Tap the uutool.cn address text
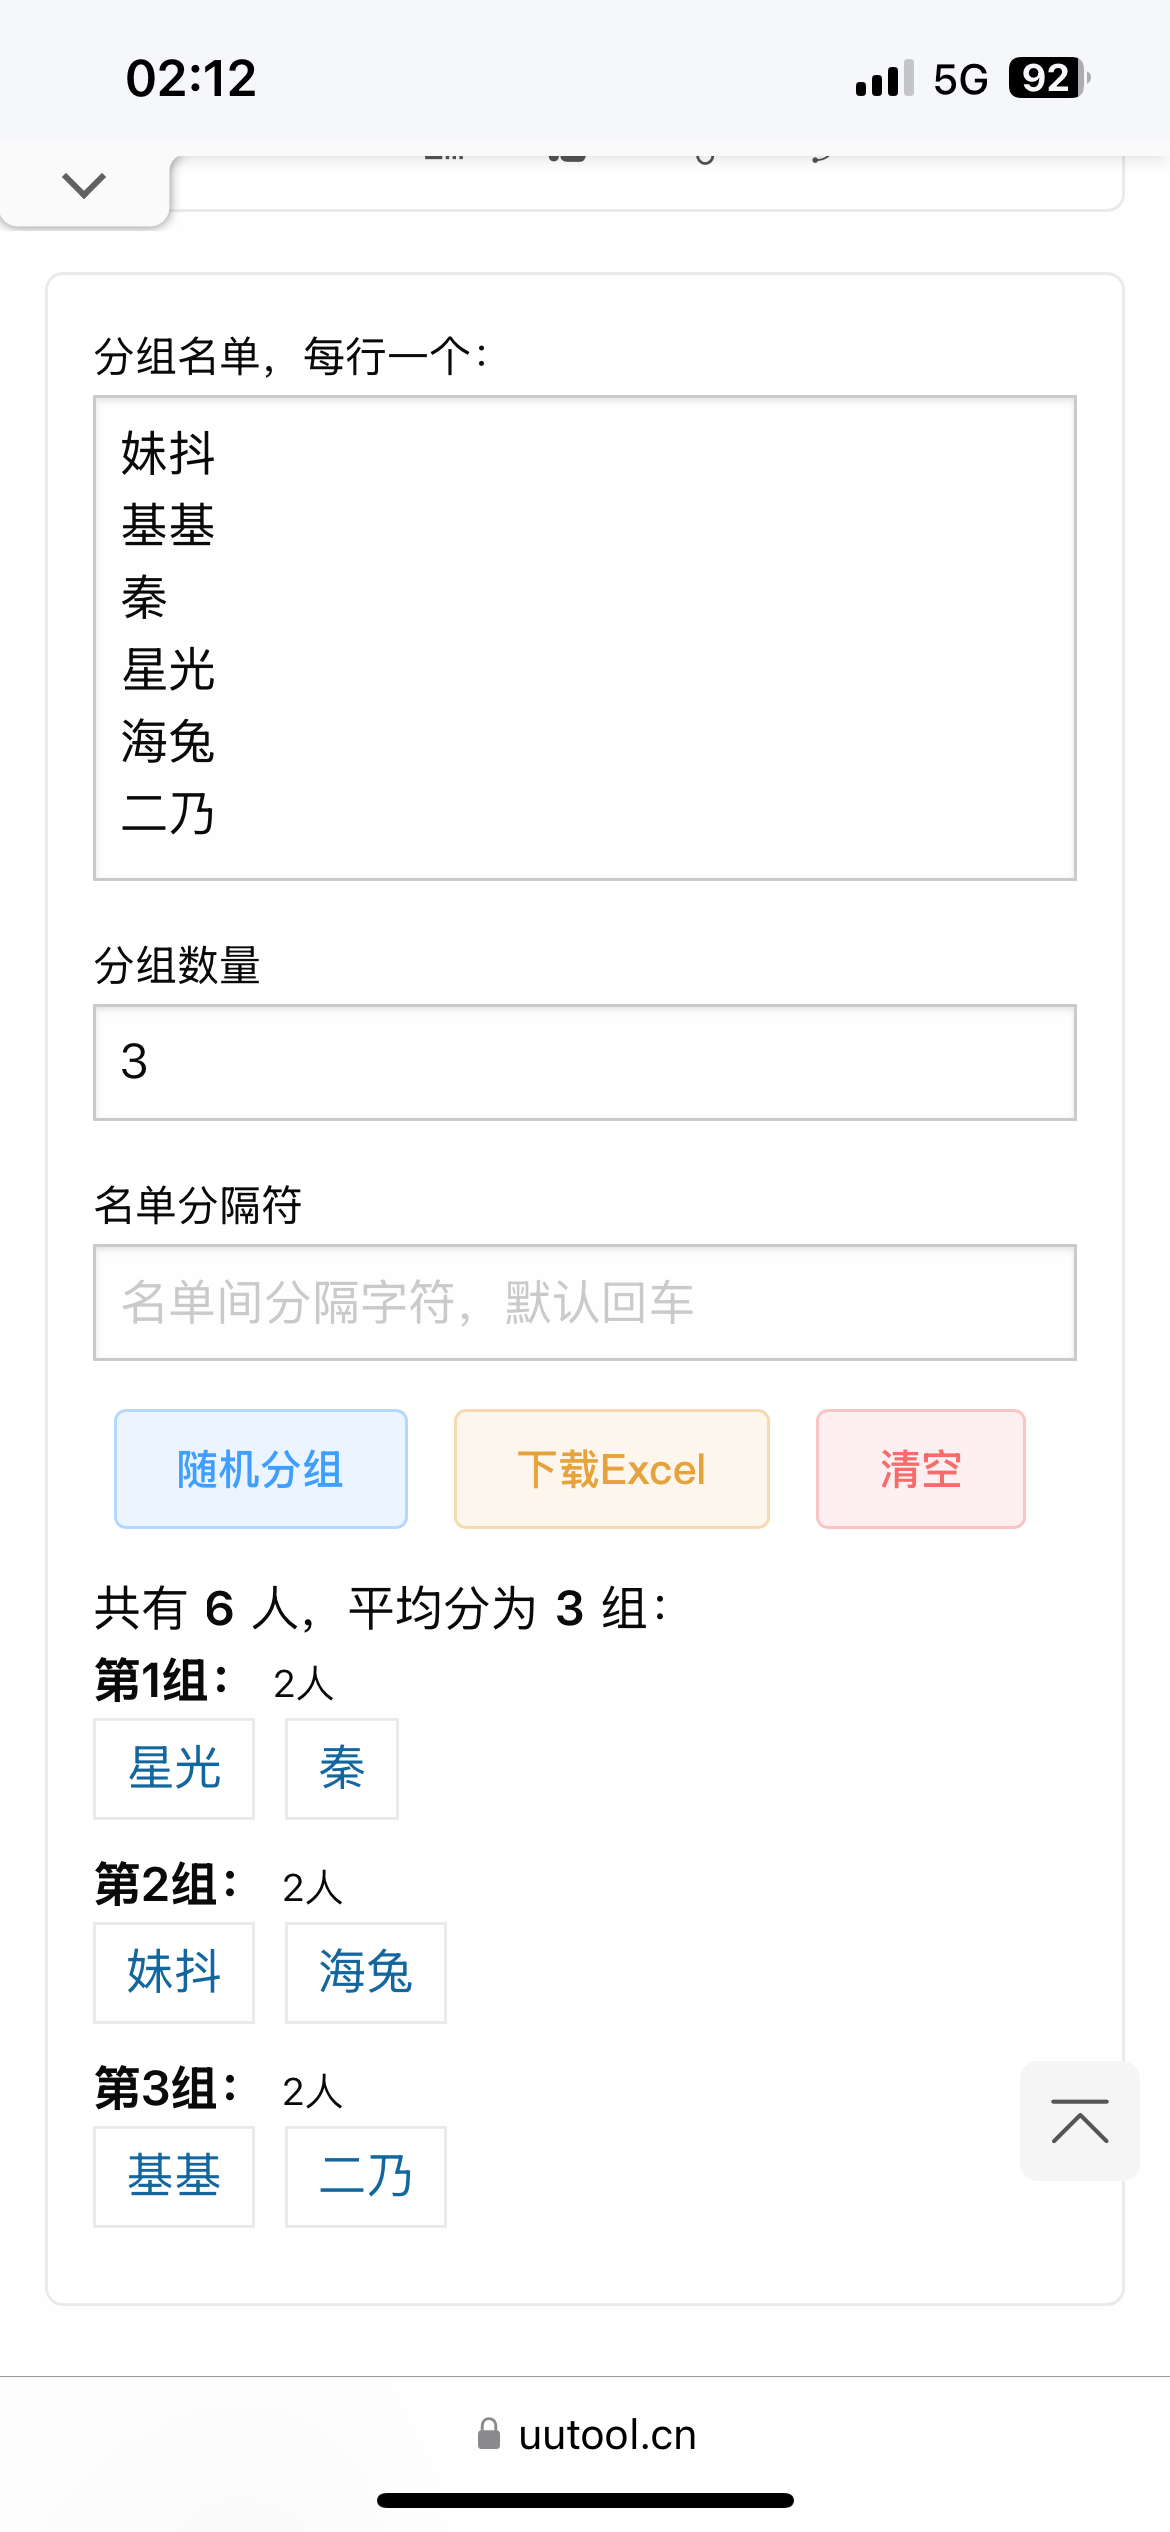This screenshot has height=2532, width=1170. 607,2434
